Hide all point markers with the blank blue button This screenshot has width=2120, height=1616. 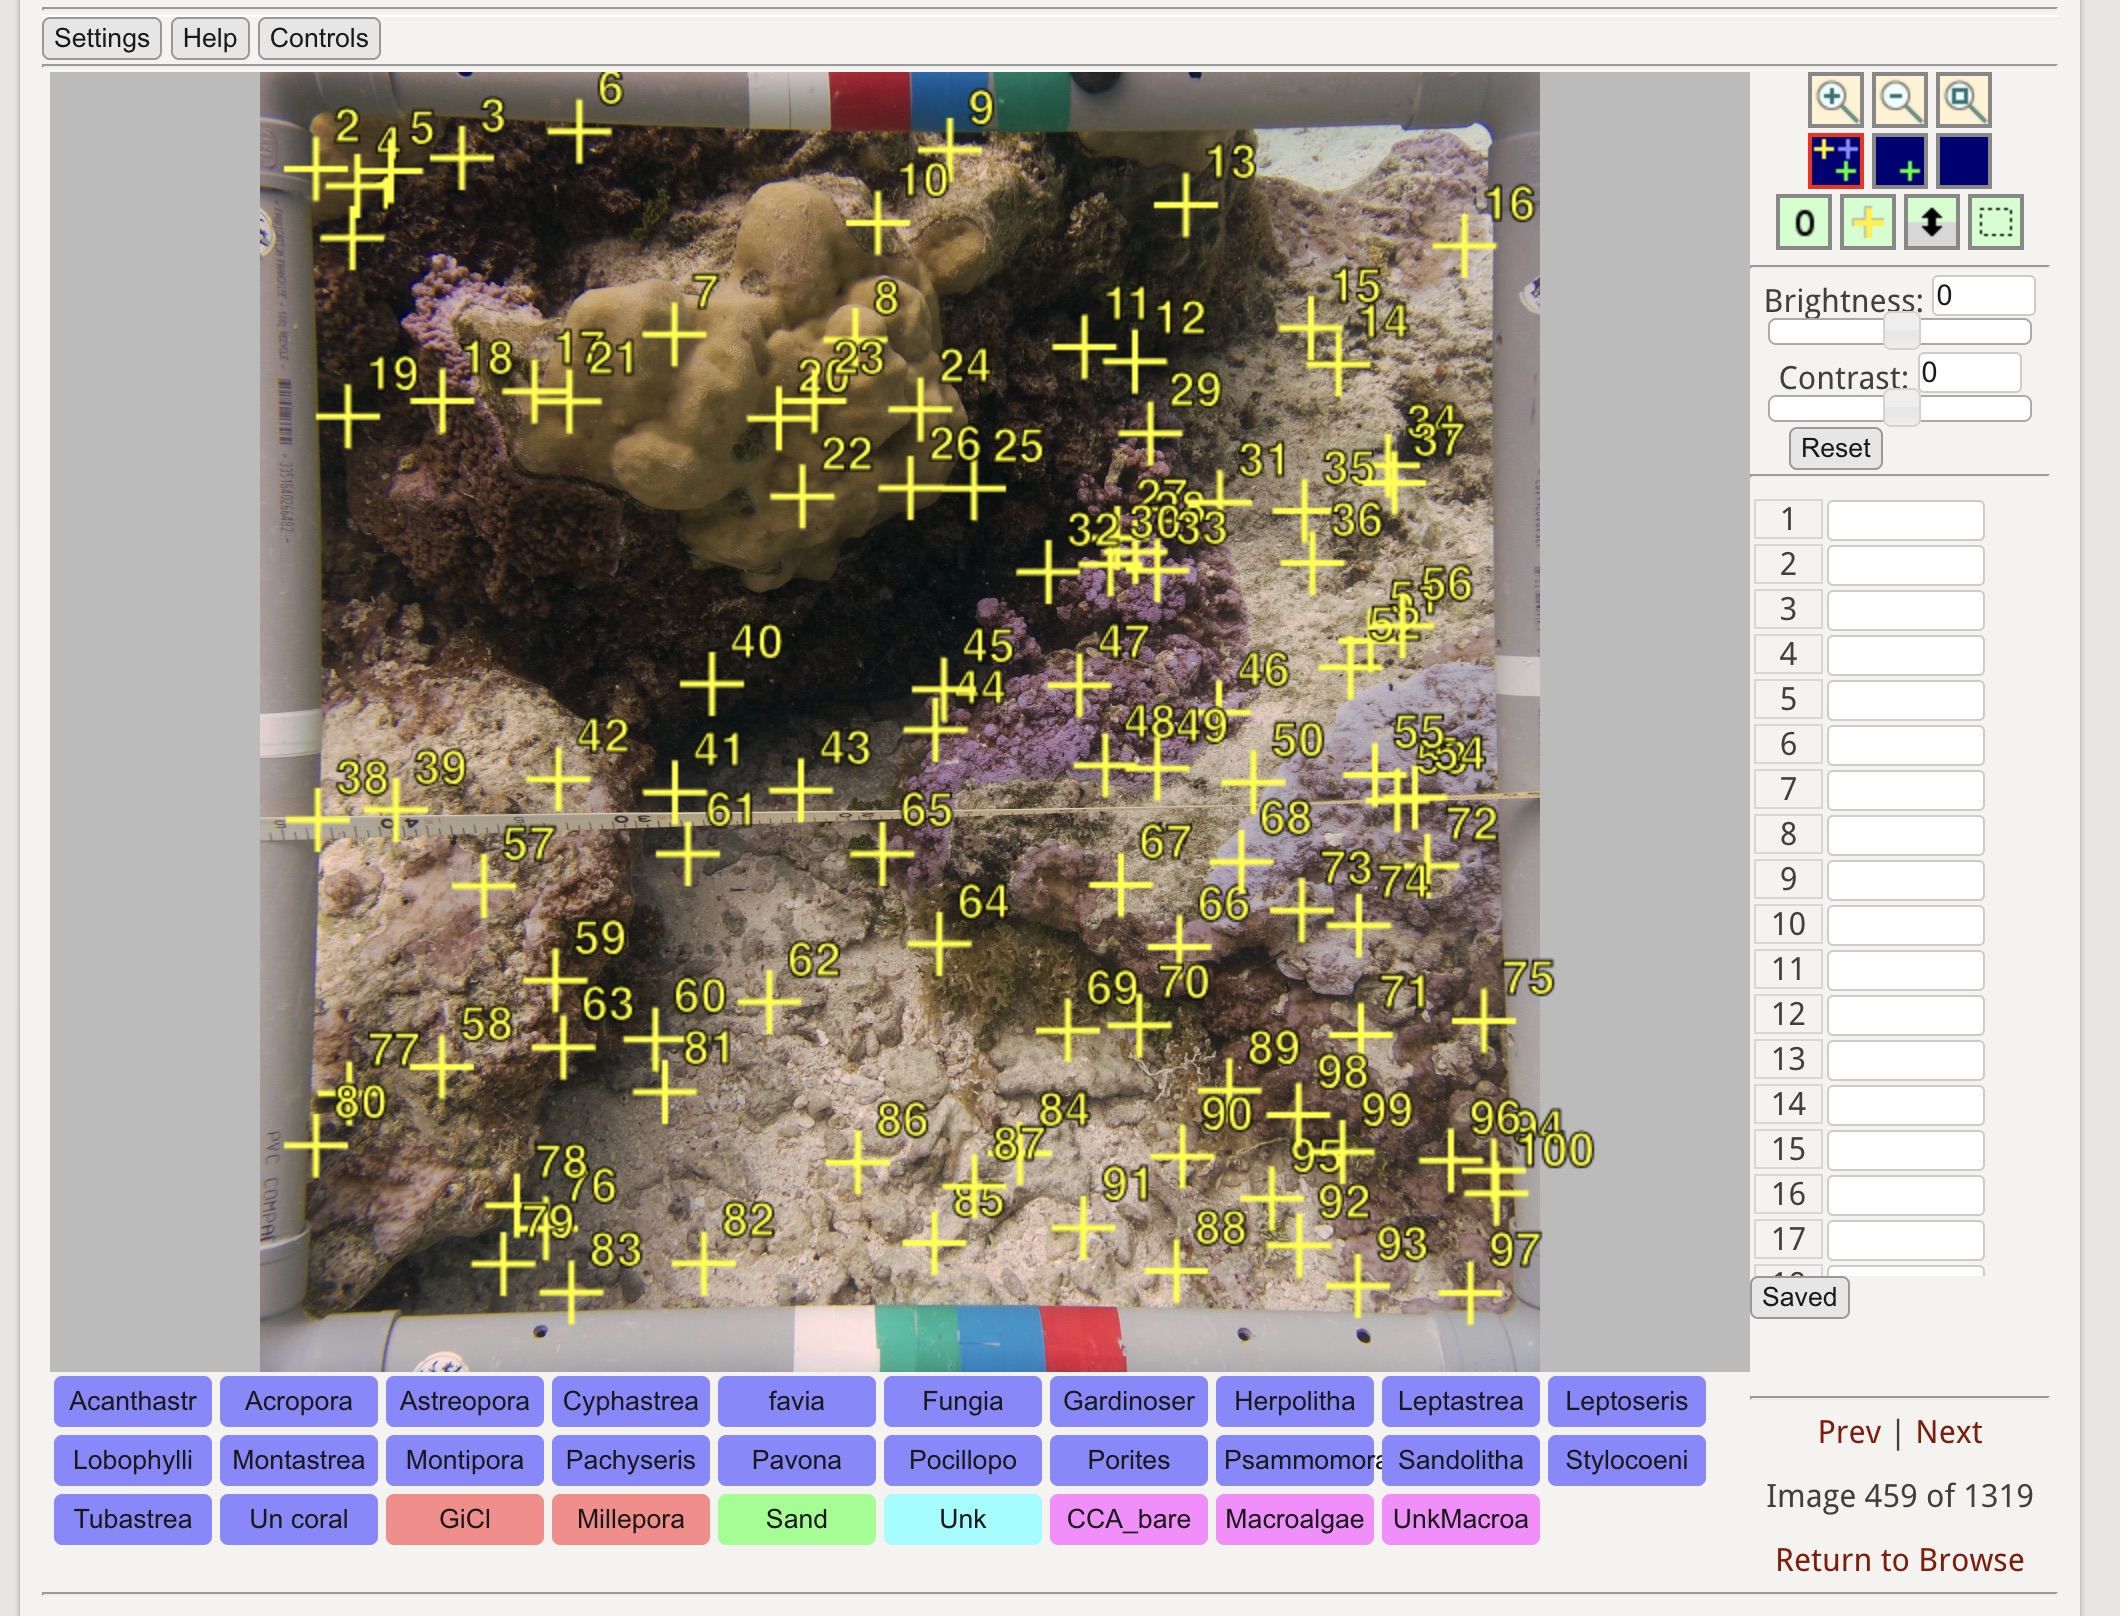pyautogui.click(x=1964, y=160)
